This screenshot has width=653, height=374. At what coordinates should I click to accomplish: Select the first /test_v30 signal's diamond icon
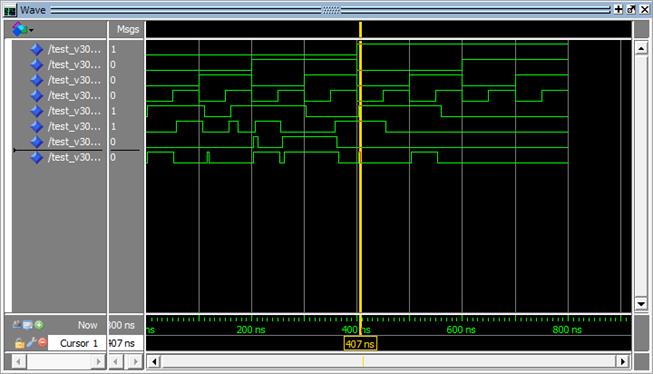[37, 49]
